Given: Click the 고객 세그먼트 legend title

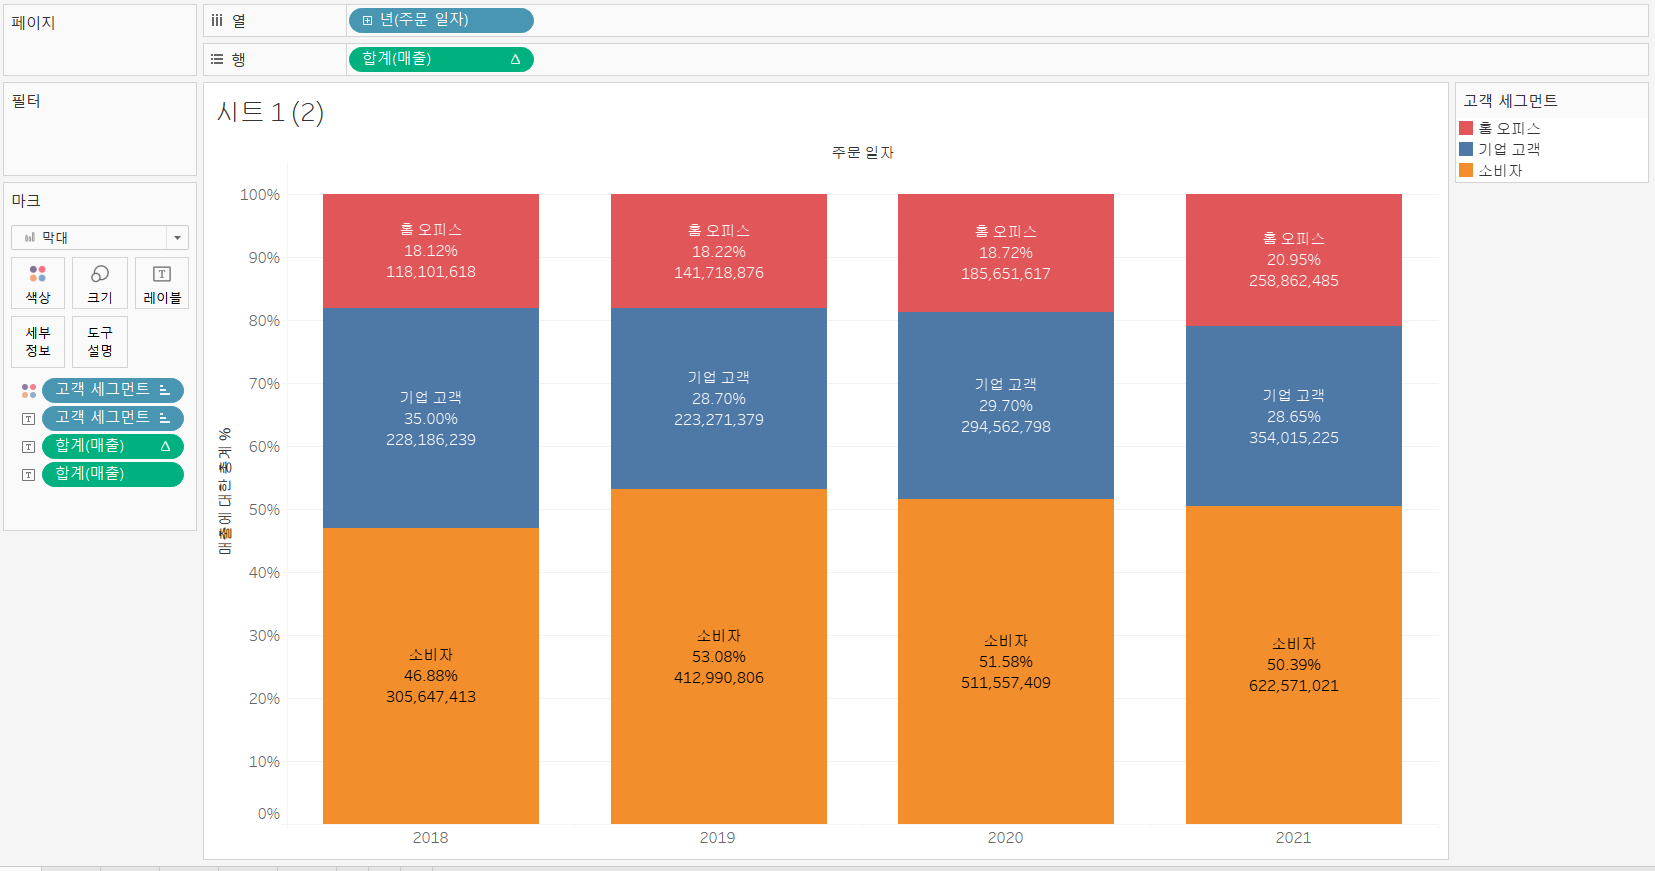Looking at the screenshot, I should tap(1510, 101).
